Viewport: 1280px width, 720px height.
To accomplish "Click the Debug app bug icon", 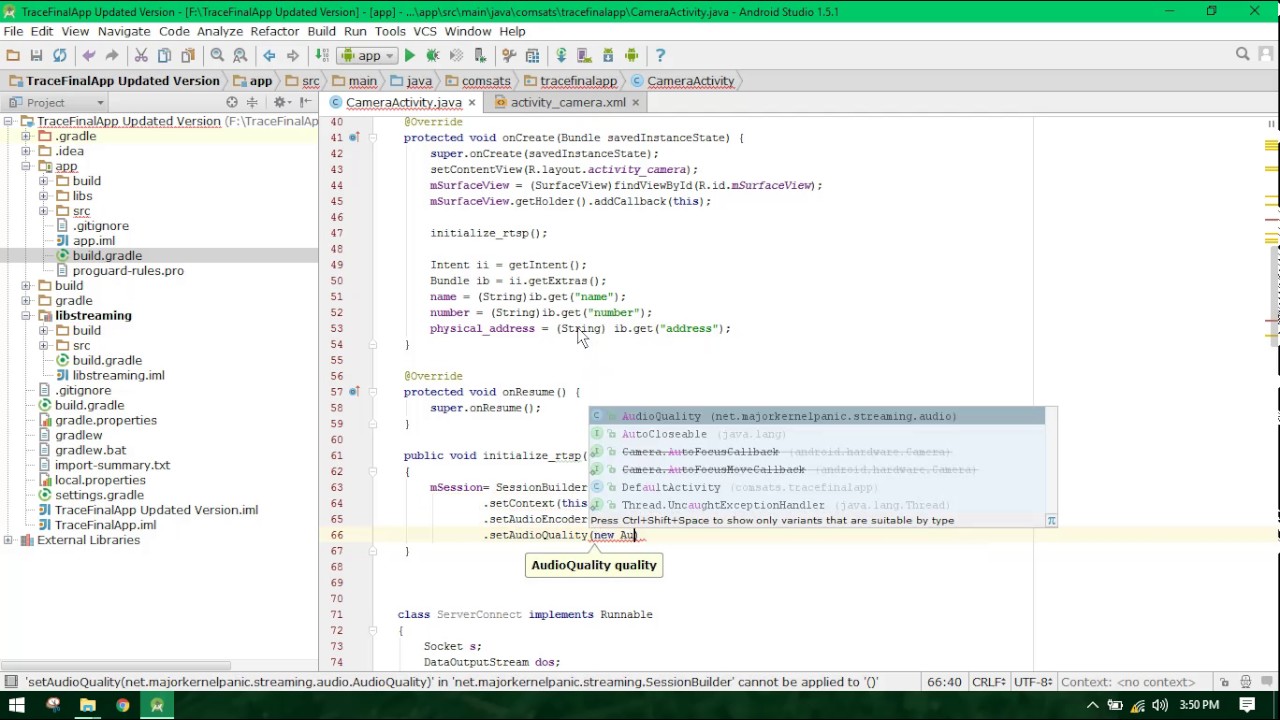I will point(433,56).
